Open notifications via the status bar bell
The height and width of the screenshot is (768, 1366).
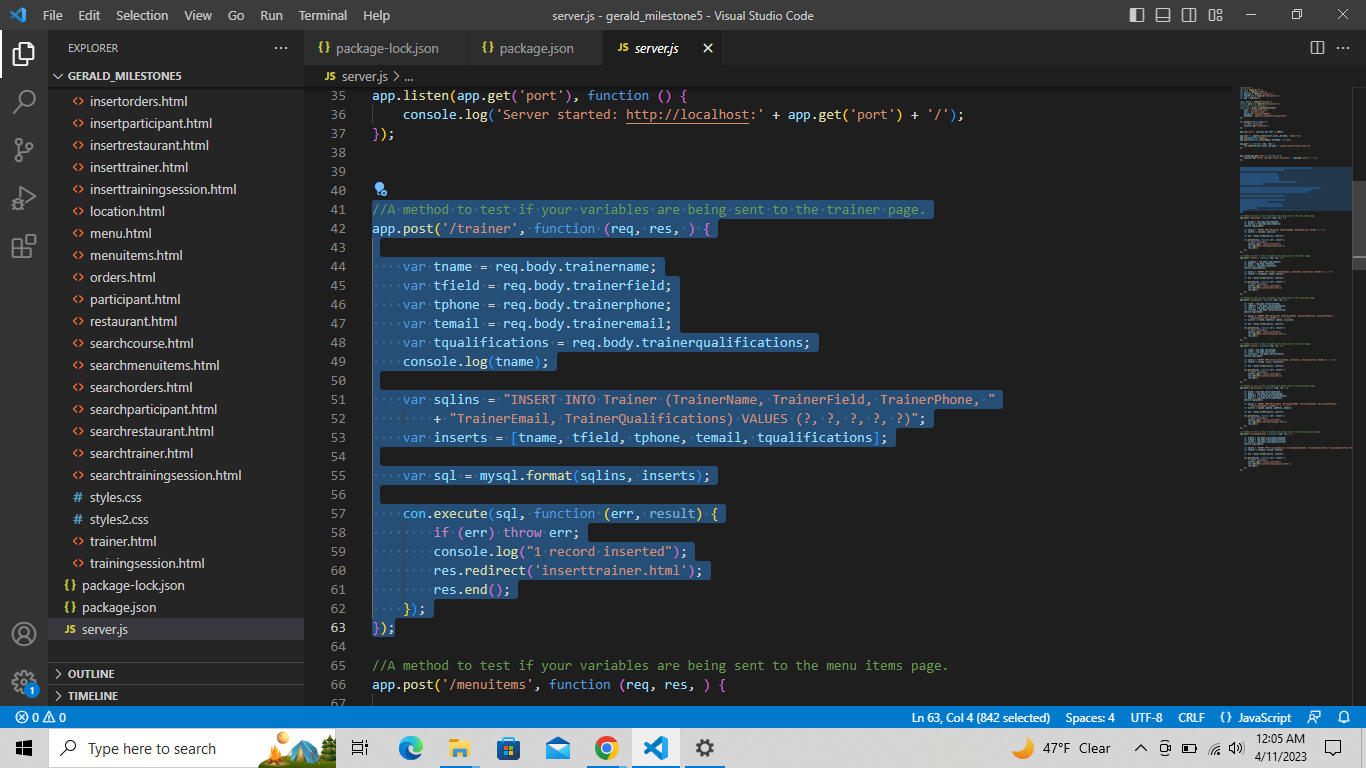1345,717
